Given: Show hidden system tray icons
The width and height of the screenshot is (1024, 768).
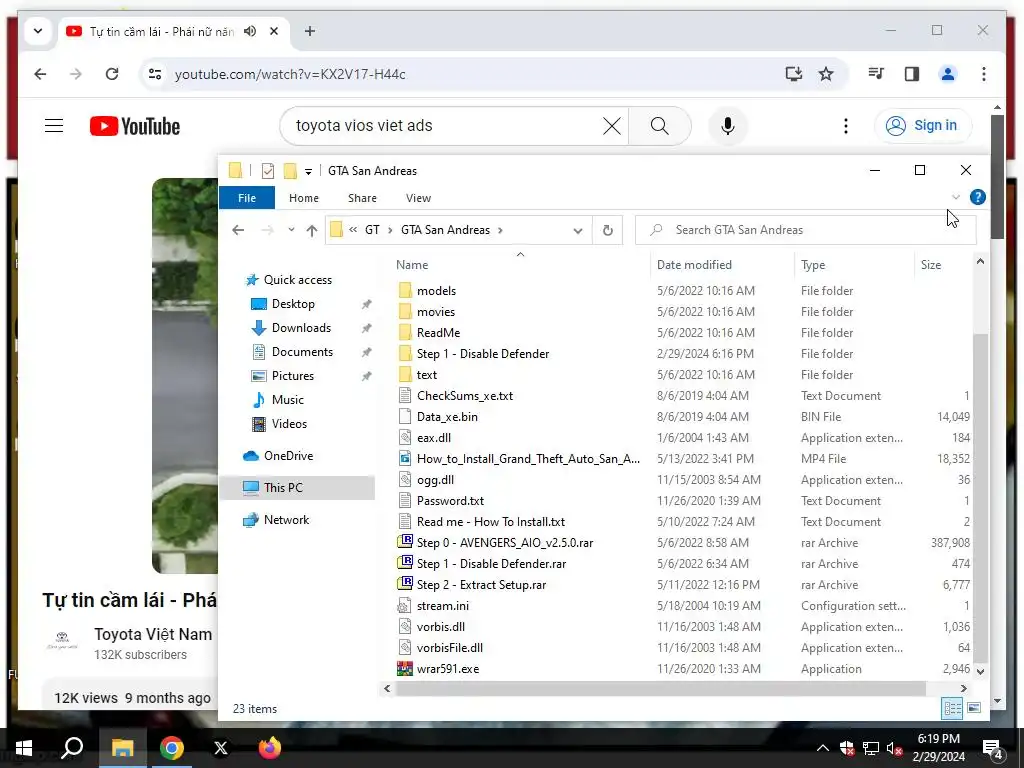Looking at the screenshot, I should coord(823,748).
